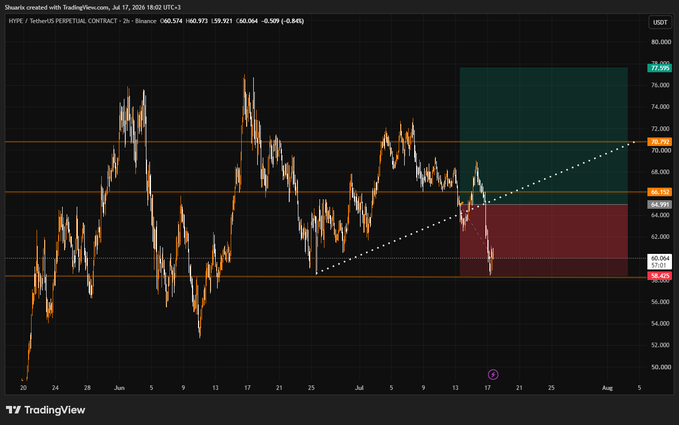Click the purple lightning bolt event icon
679x425 pixels.
tap(493, 374)
